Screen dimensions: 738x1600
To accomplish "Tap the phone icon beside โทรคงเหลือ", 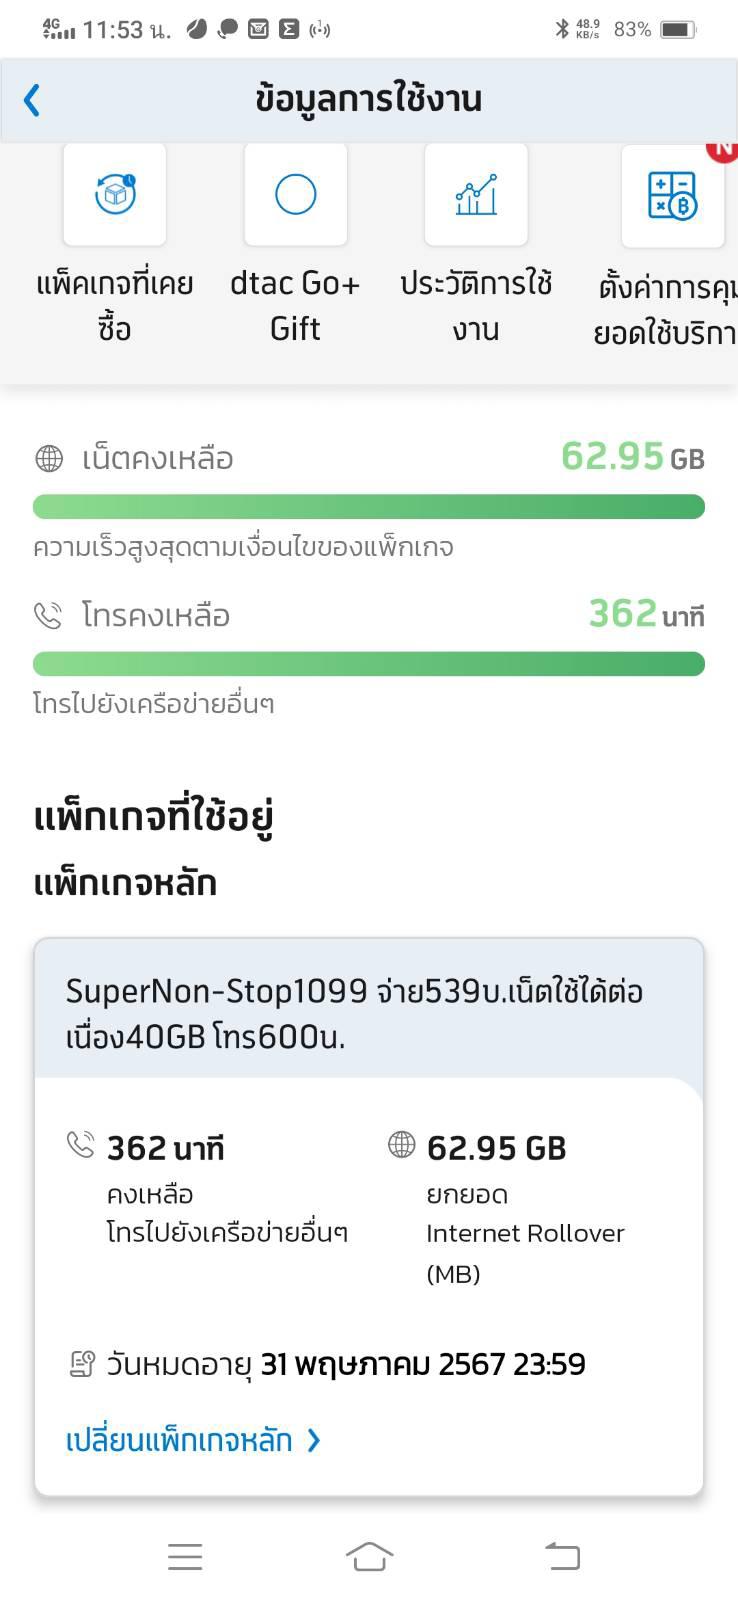I will pos(48,615).
